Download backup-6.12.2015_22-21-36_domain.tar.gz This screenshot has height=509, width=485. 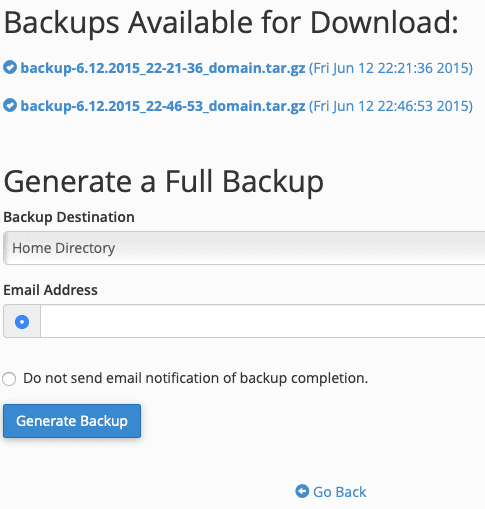click(163, 68)
